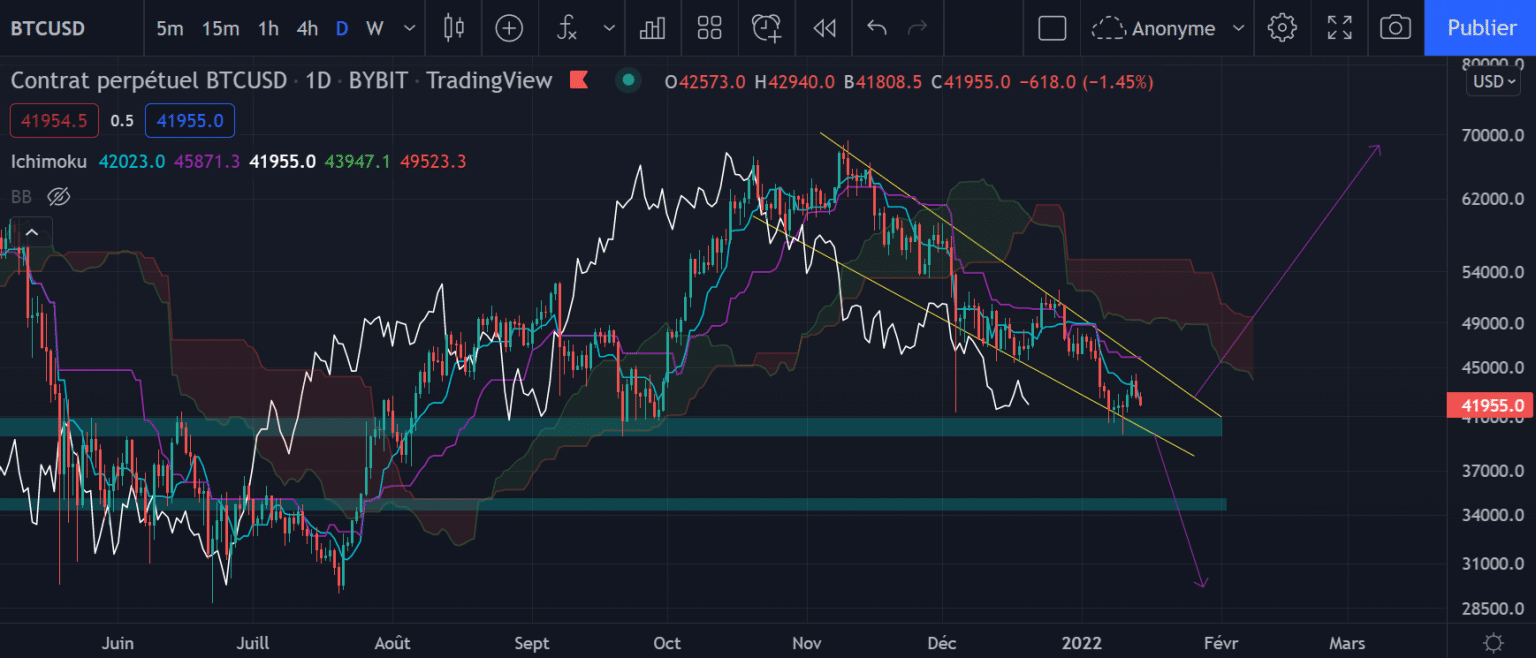
Task: Open the bar chart financials icon
Action: (652, 28)
